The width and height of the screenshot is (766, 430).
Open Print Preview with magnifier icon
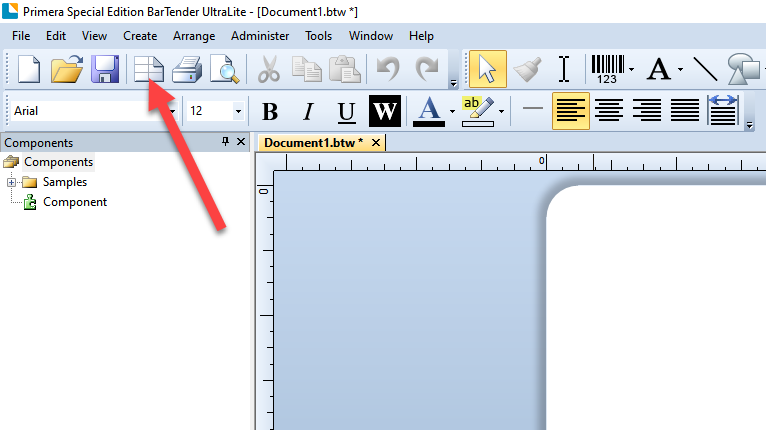(x=225, y=69)
